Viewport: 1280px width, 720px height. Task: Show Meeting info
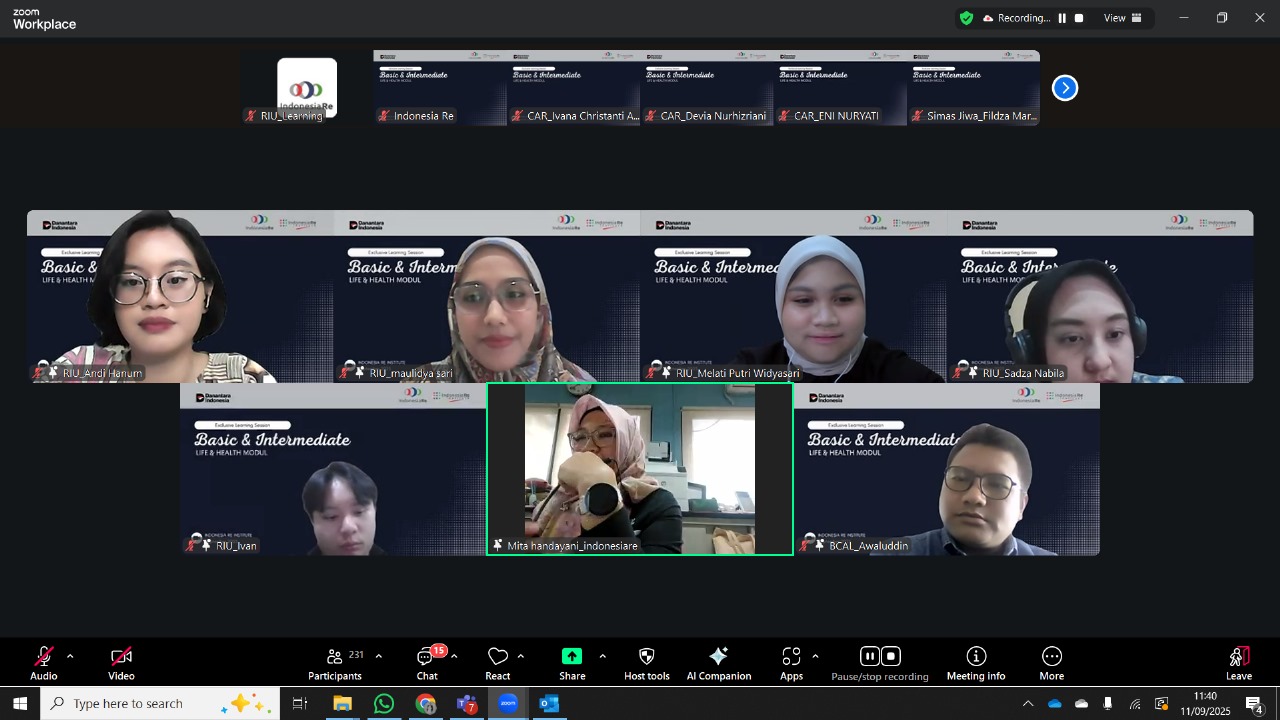coord(976,663)
